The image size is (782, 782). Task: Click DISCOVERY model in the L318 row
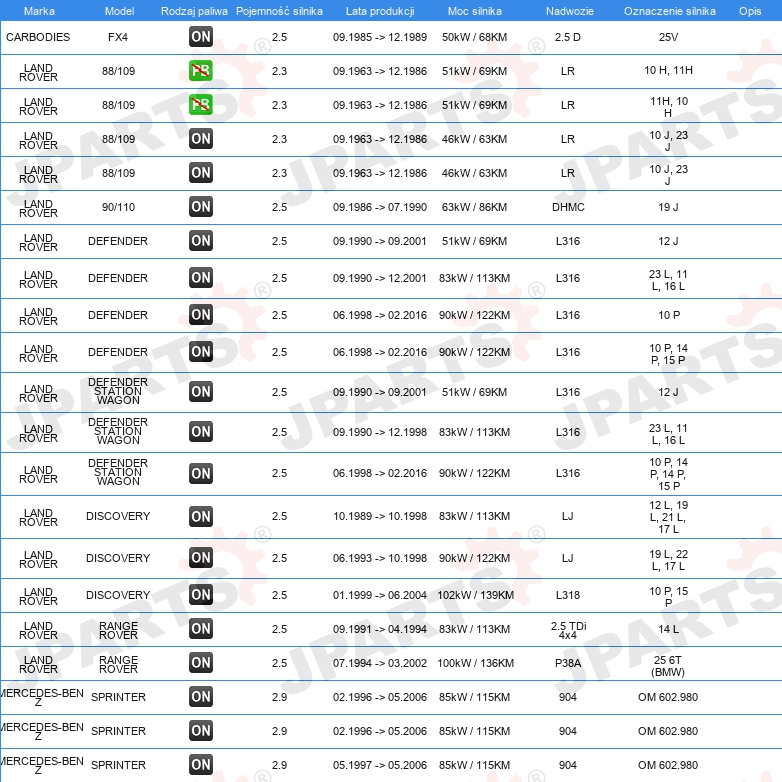pyautogui.click(x=118, y=595)
